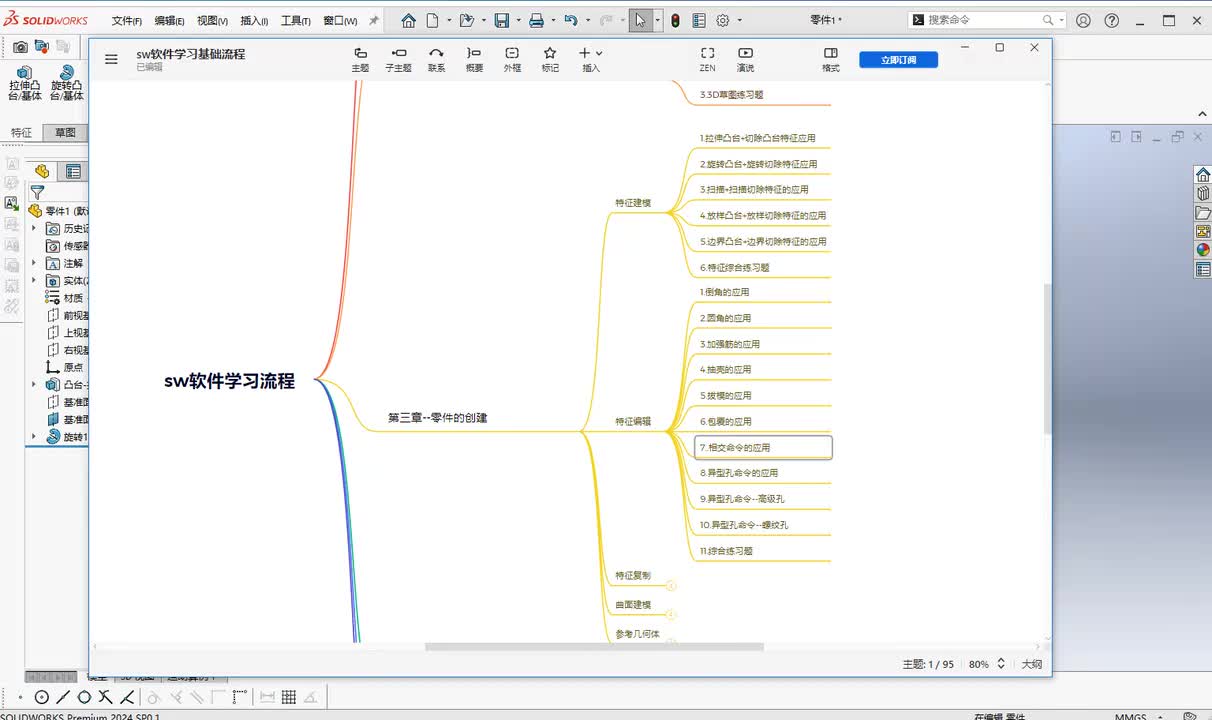Click the extruded boss/base (拉伸凸台/基体) tool
Viewport: 1212px width, 720px height.
tap(25, 83)
